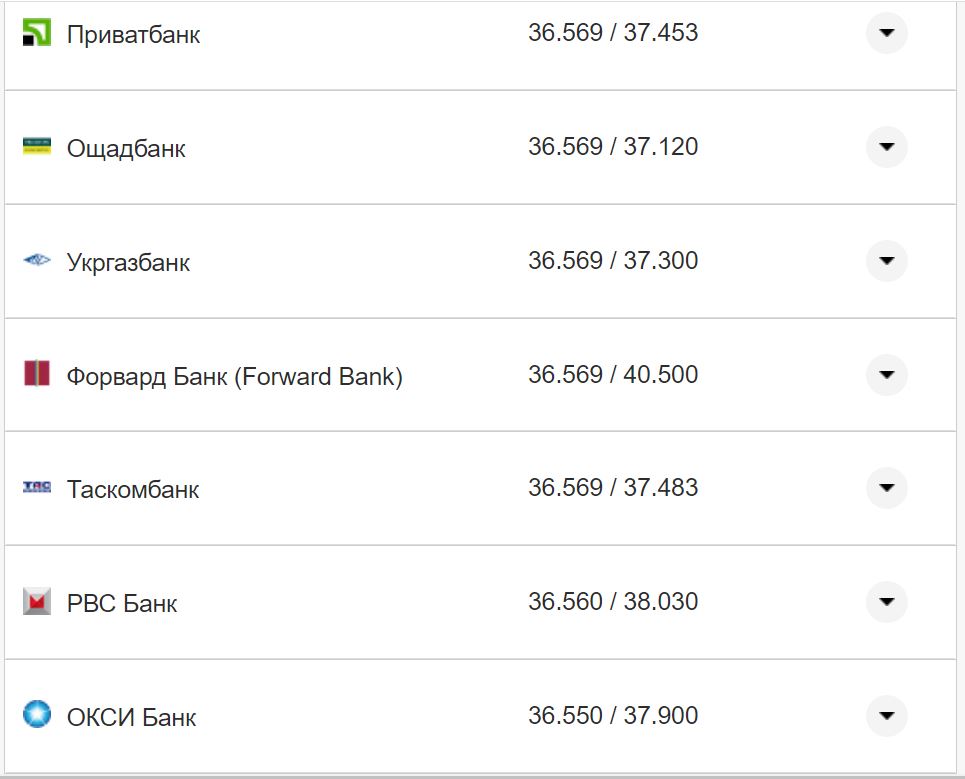This screenshot has width=965, height=779.
Task: Click the Укргазбанк logo icon
Action: [36, 261]
